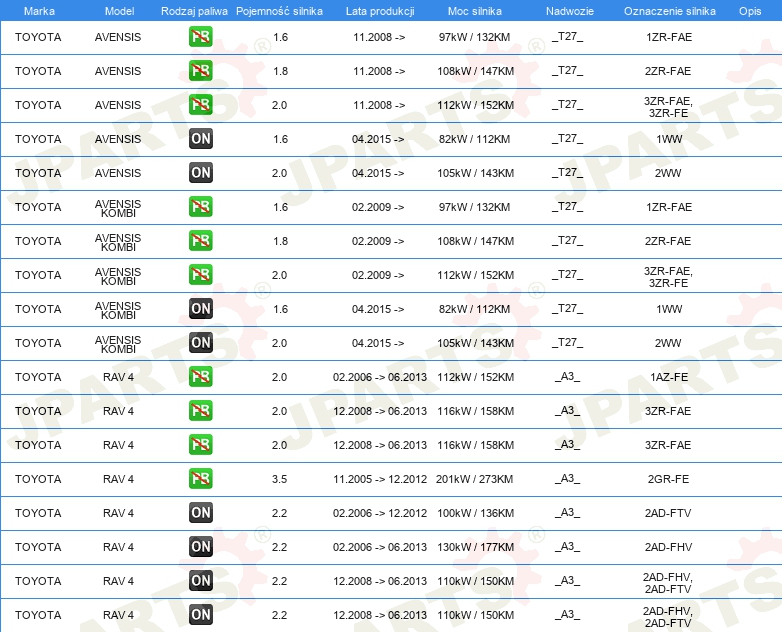Screen dimensions: 782x632
Task: Click petrol icon in Avensis Kombi 2.0 02.2009 row
Action: [200, 274]
